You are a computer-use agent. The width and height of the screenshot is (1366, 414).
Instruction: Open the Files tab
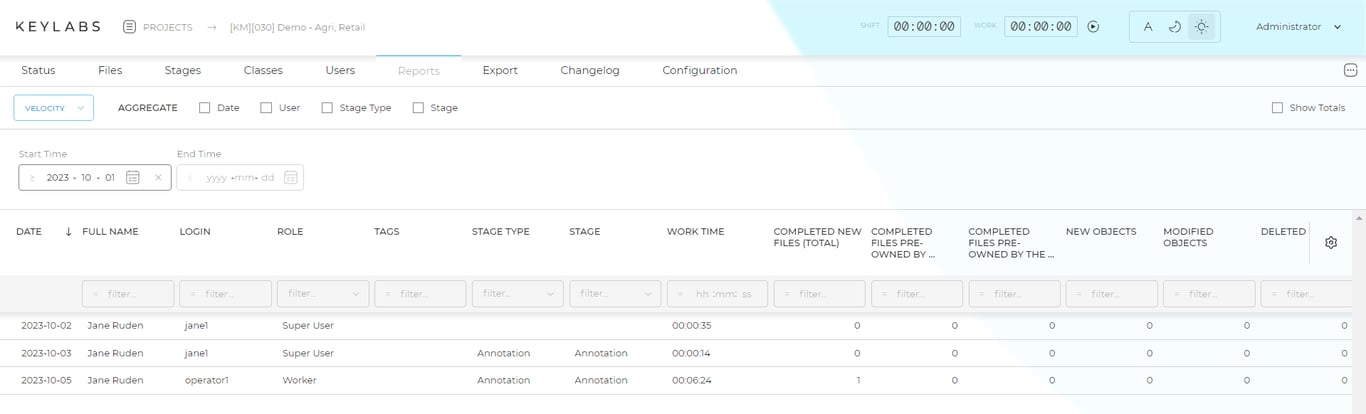tap(110, 70)
